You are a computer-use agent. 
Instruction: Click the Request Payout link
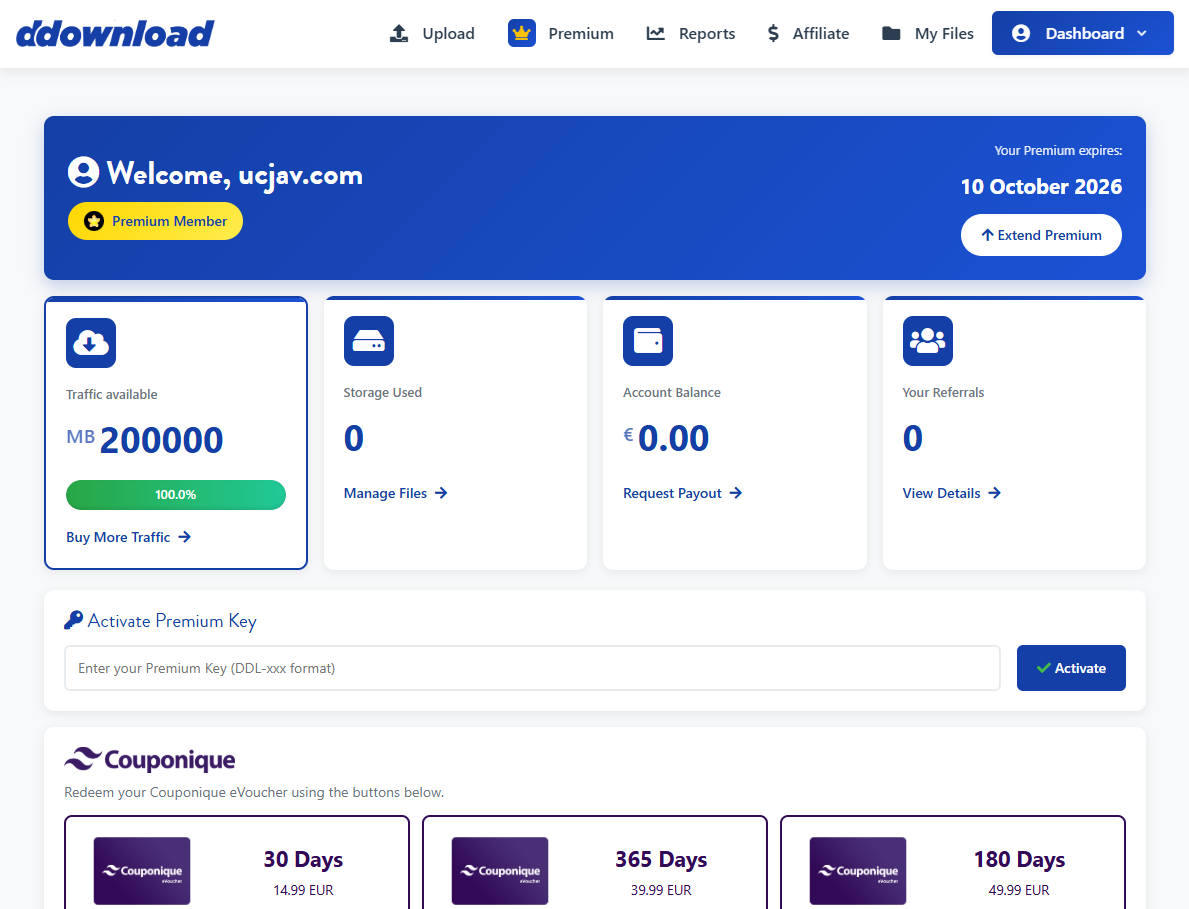(682, 493)
